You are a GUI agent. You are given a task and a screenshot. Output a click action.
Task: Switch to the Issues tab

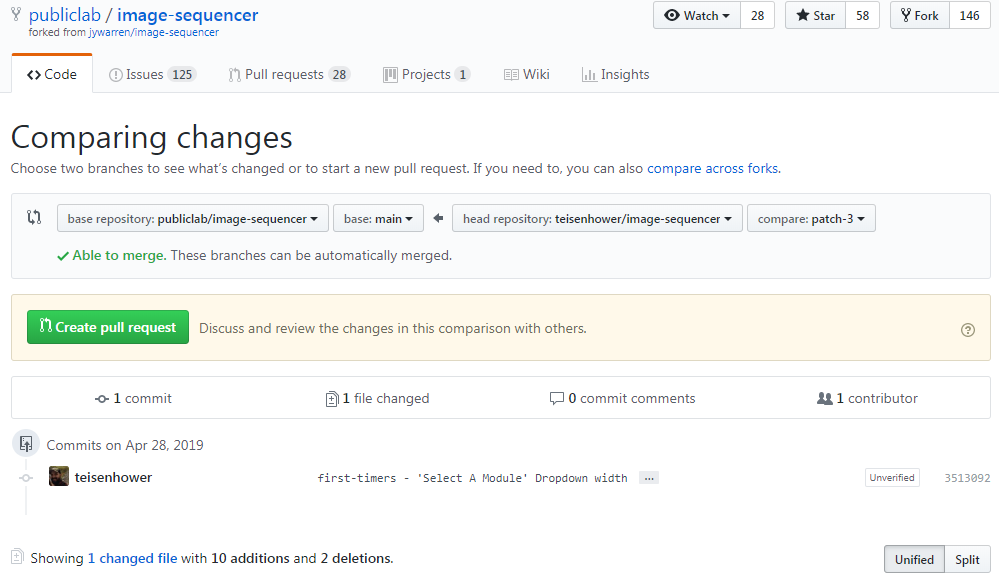(152, 75)
